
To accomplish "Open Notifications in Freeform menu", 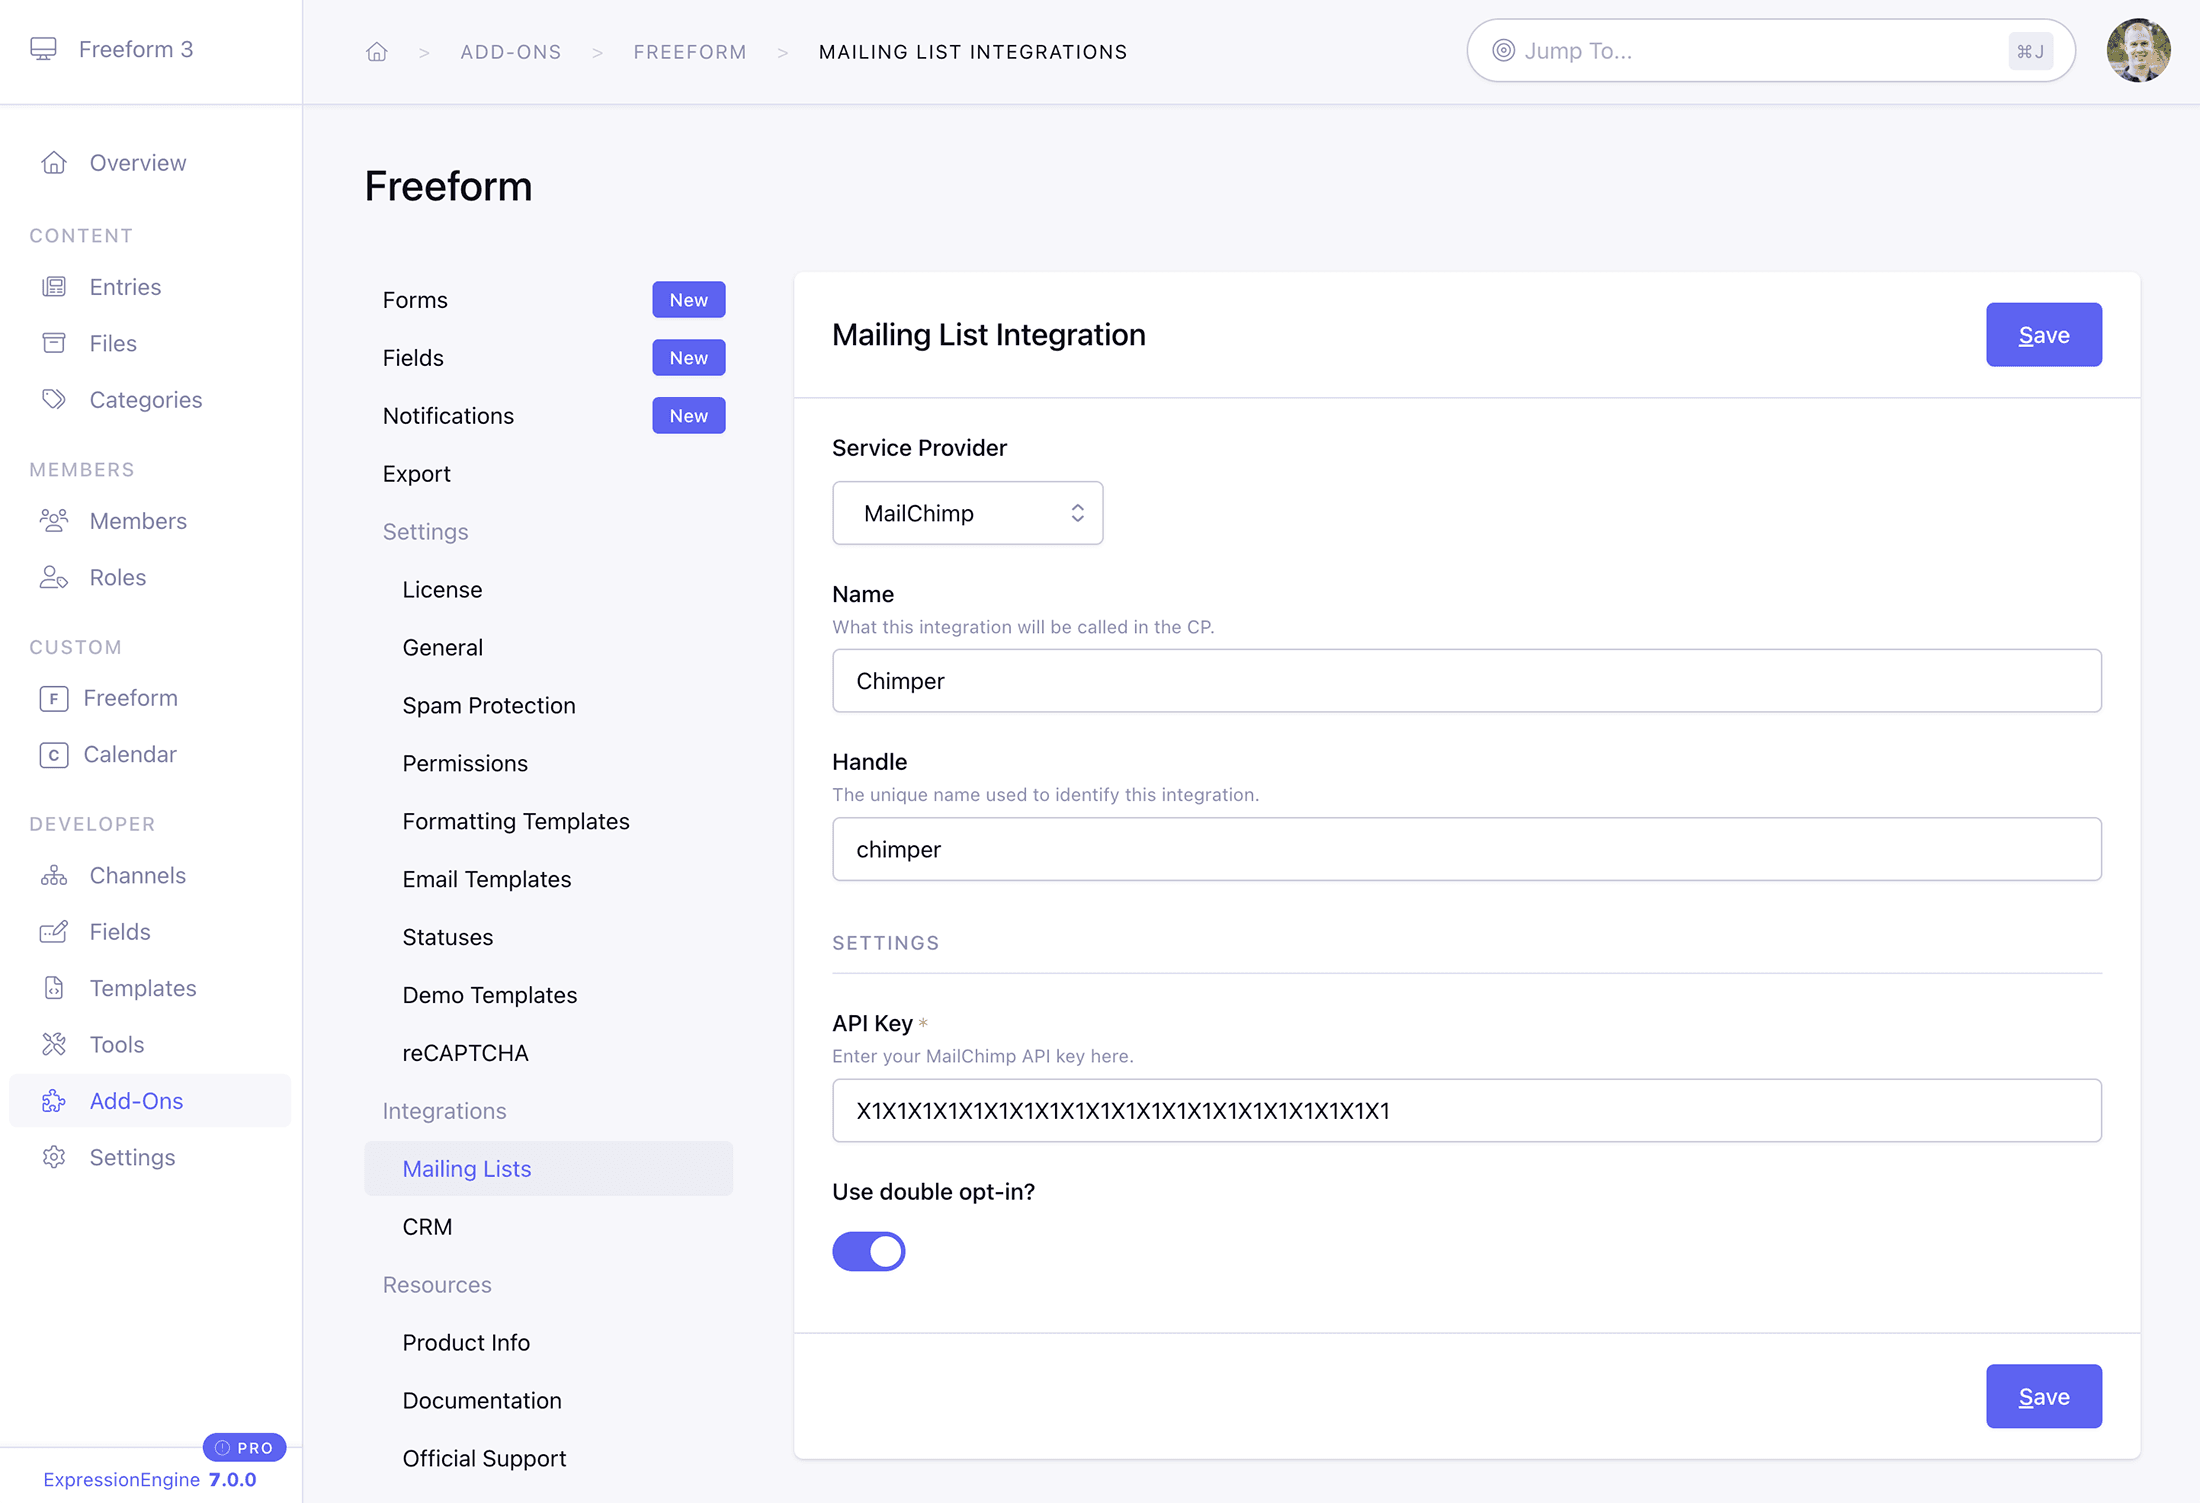I will 447,415.
